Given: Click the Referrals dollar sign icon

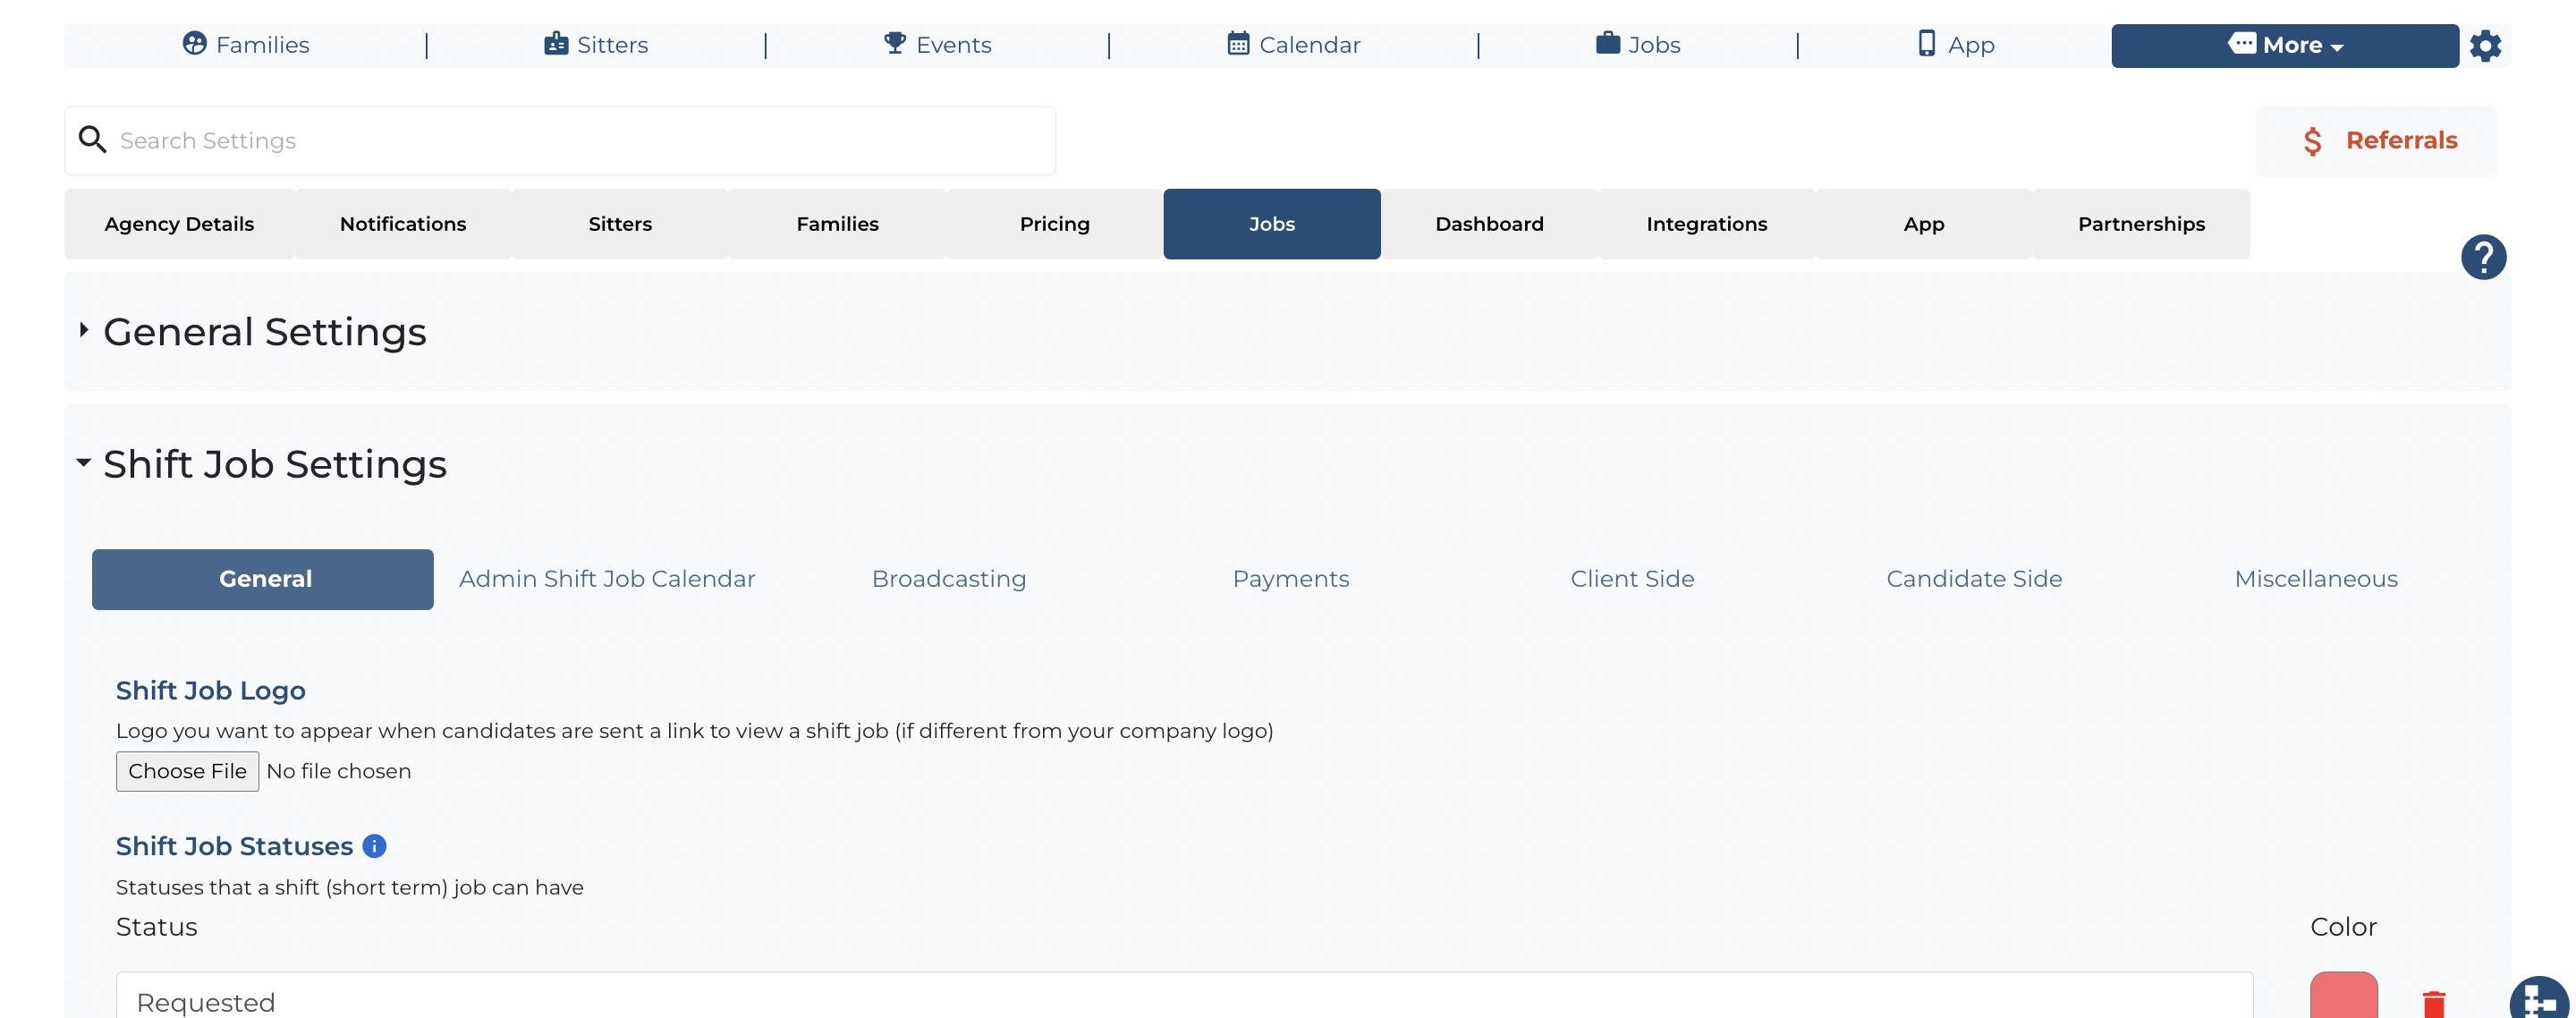Looking at the screenshot, I should [x=2312, y=141].
